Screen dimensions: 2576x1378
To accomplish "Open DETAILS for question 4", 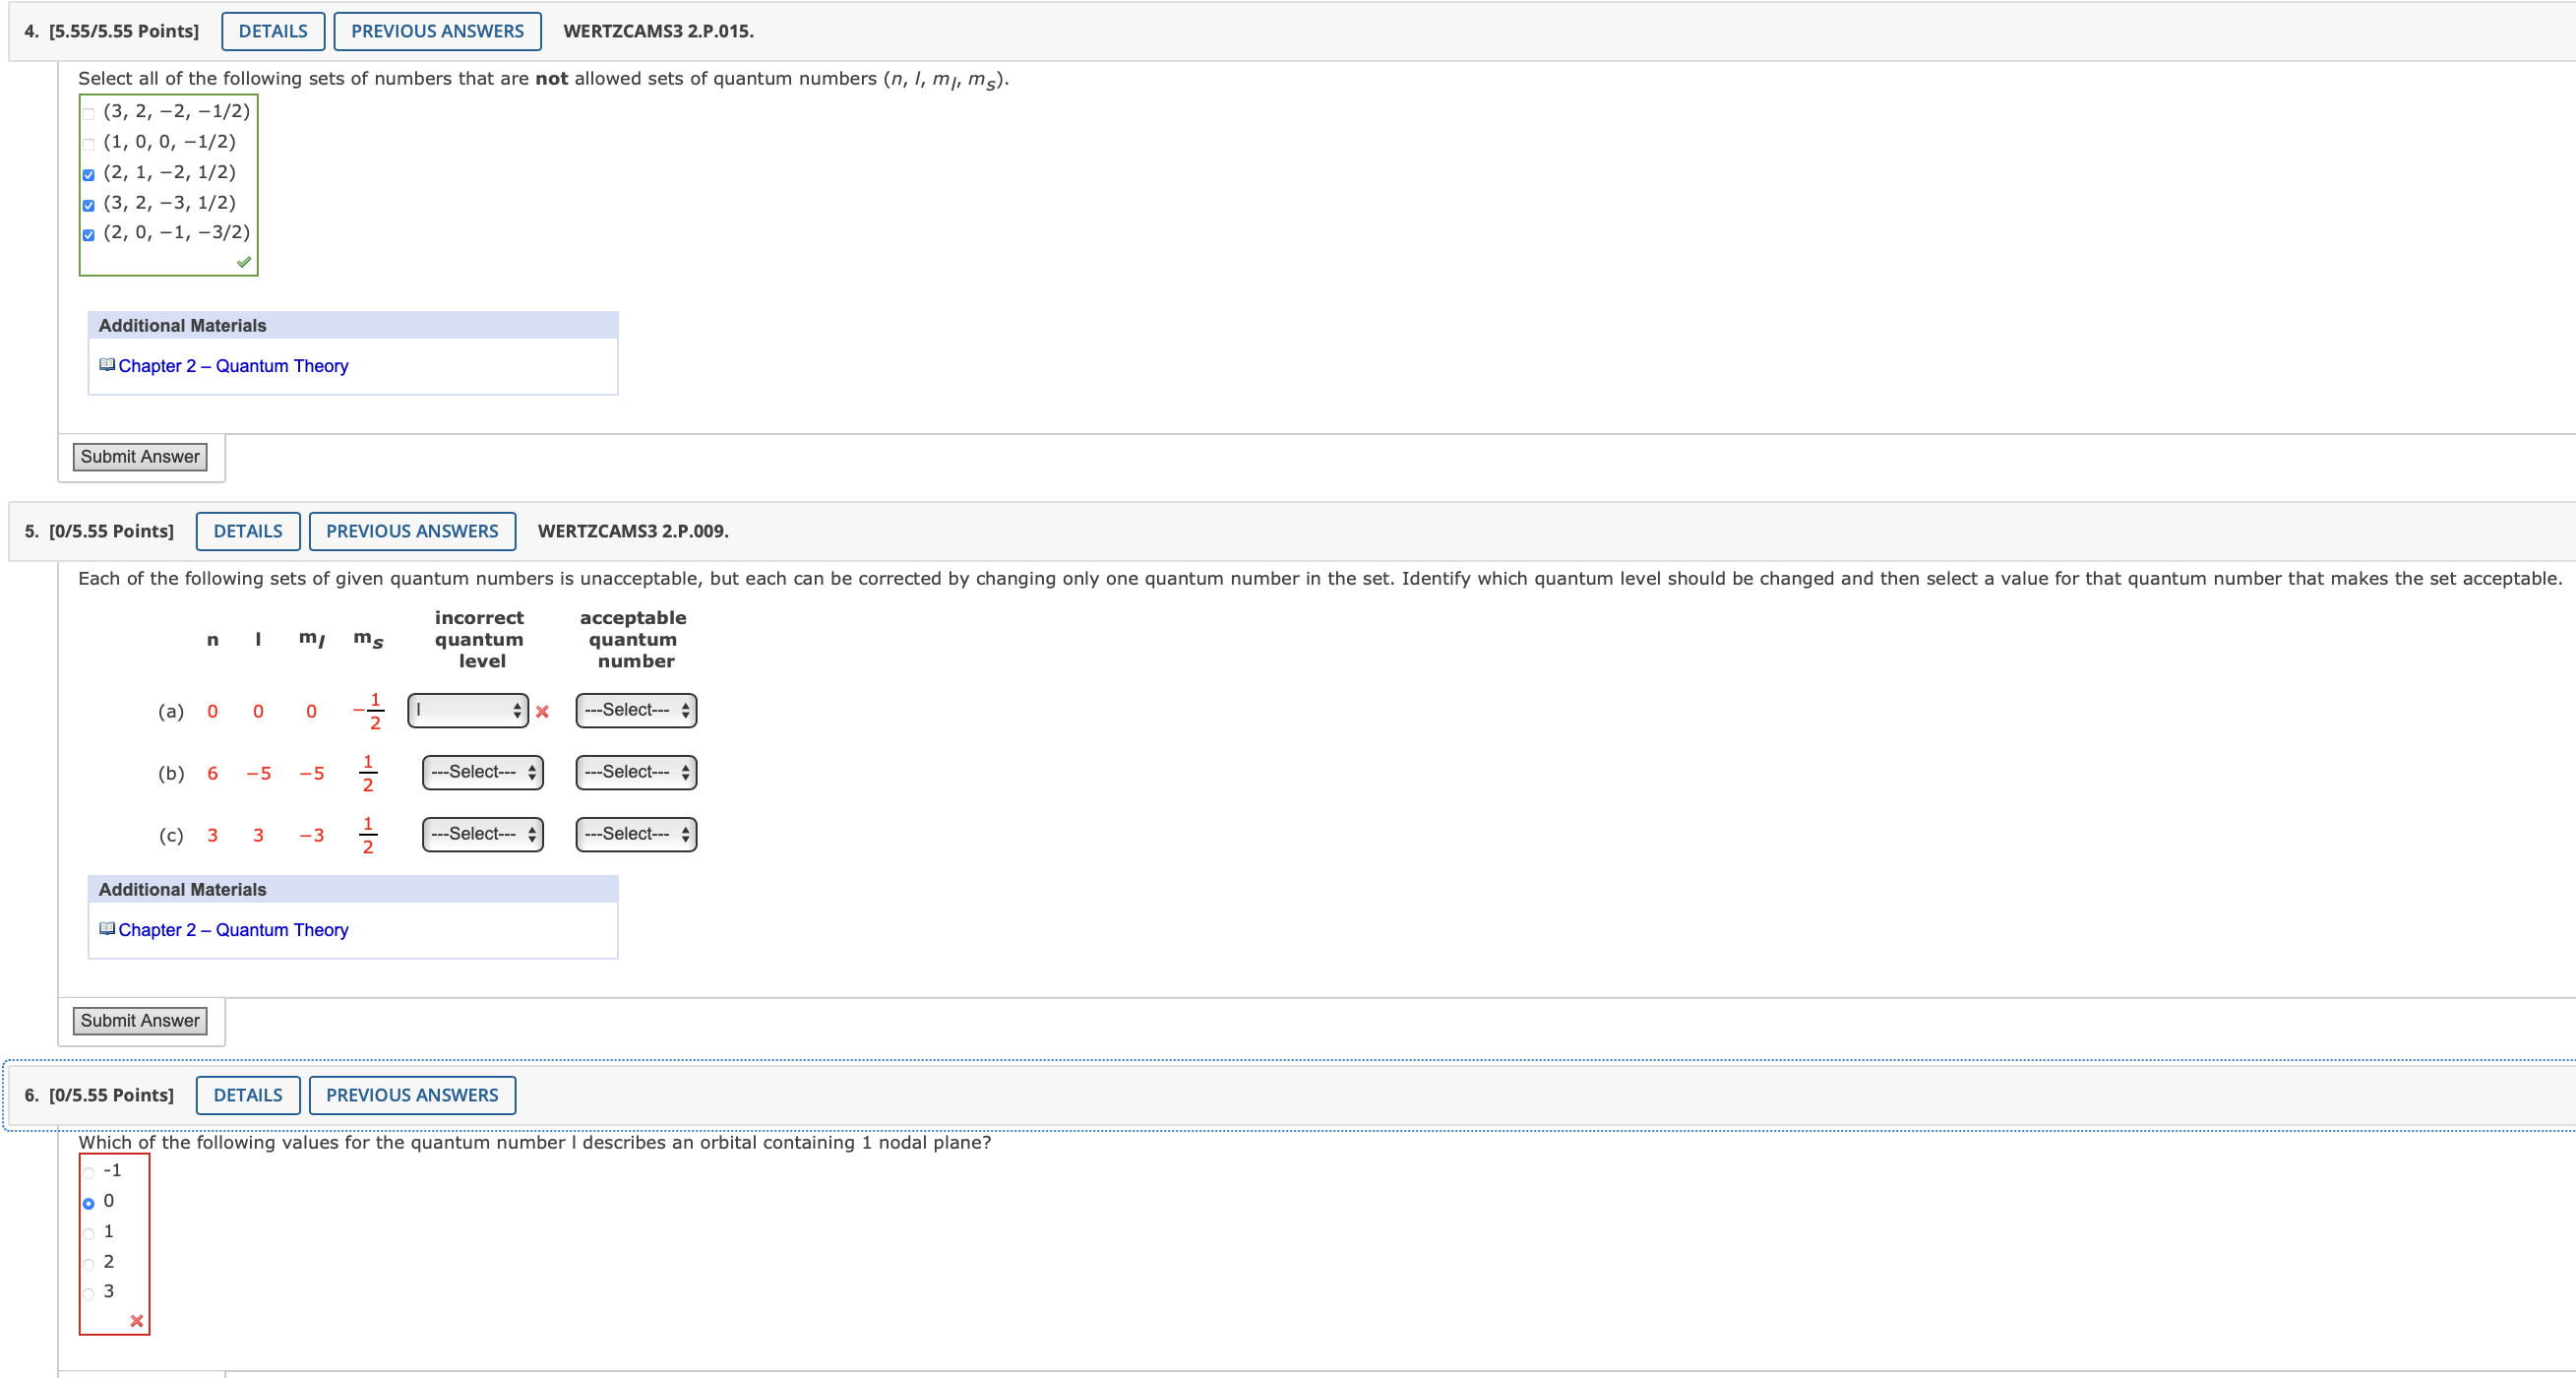I will (272, 31).
